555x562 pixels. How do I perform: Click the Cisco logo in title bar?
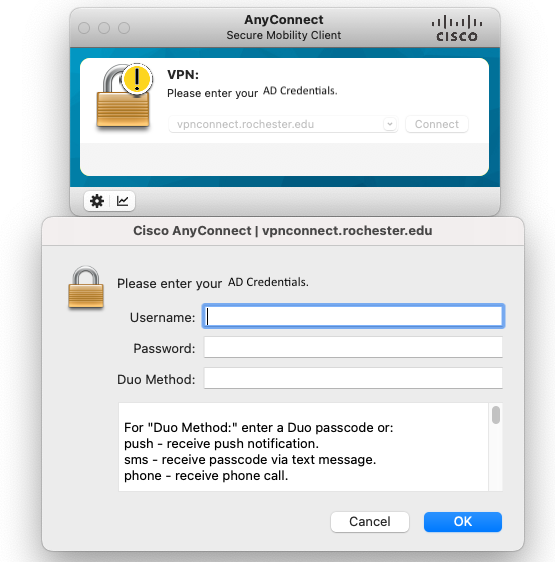[x=457, y=28]
